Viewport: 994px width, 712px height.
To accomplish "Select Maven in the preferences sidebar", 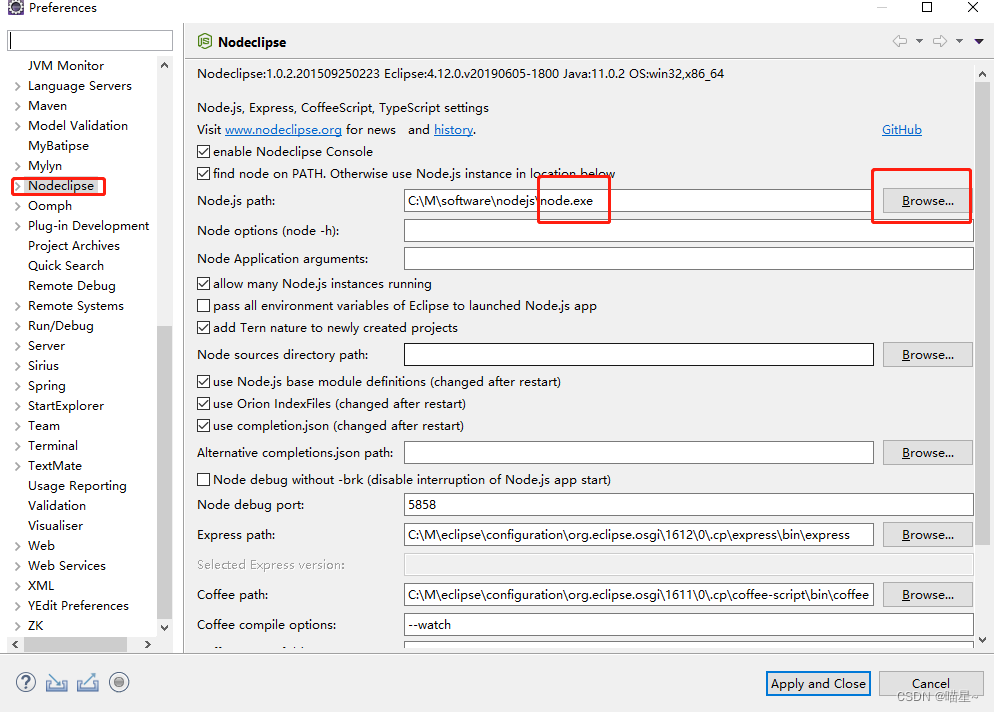I will pos(46,105).
